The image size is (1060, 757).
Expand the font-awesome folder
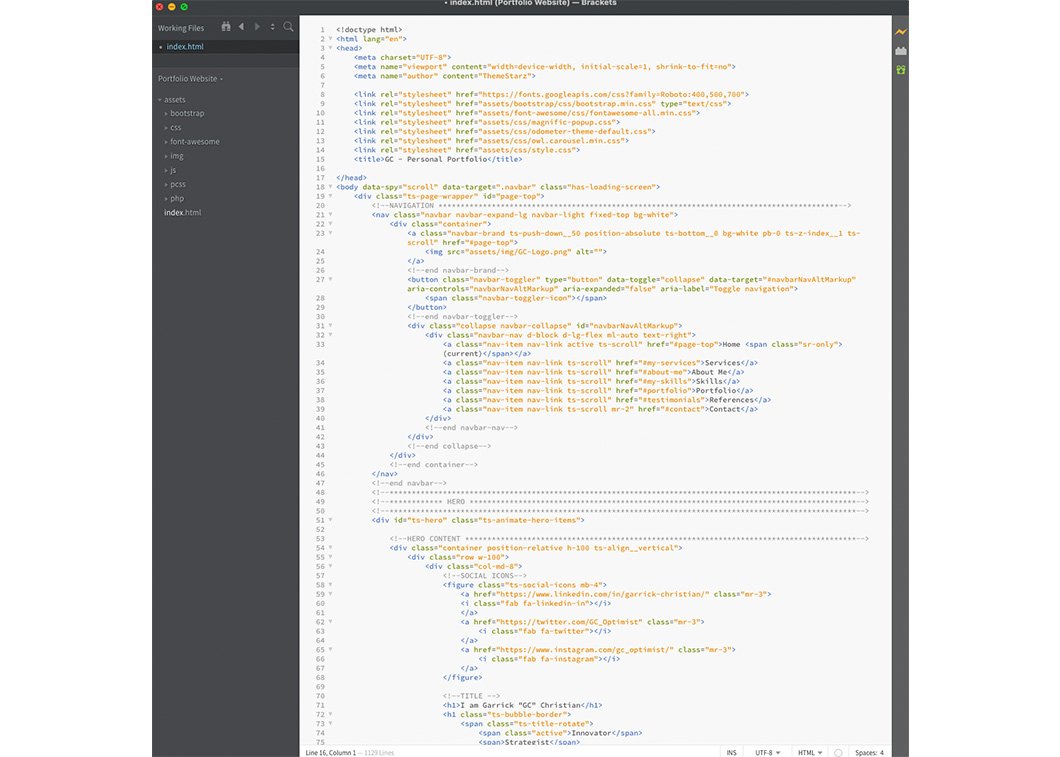tap(194, 142)
